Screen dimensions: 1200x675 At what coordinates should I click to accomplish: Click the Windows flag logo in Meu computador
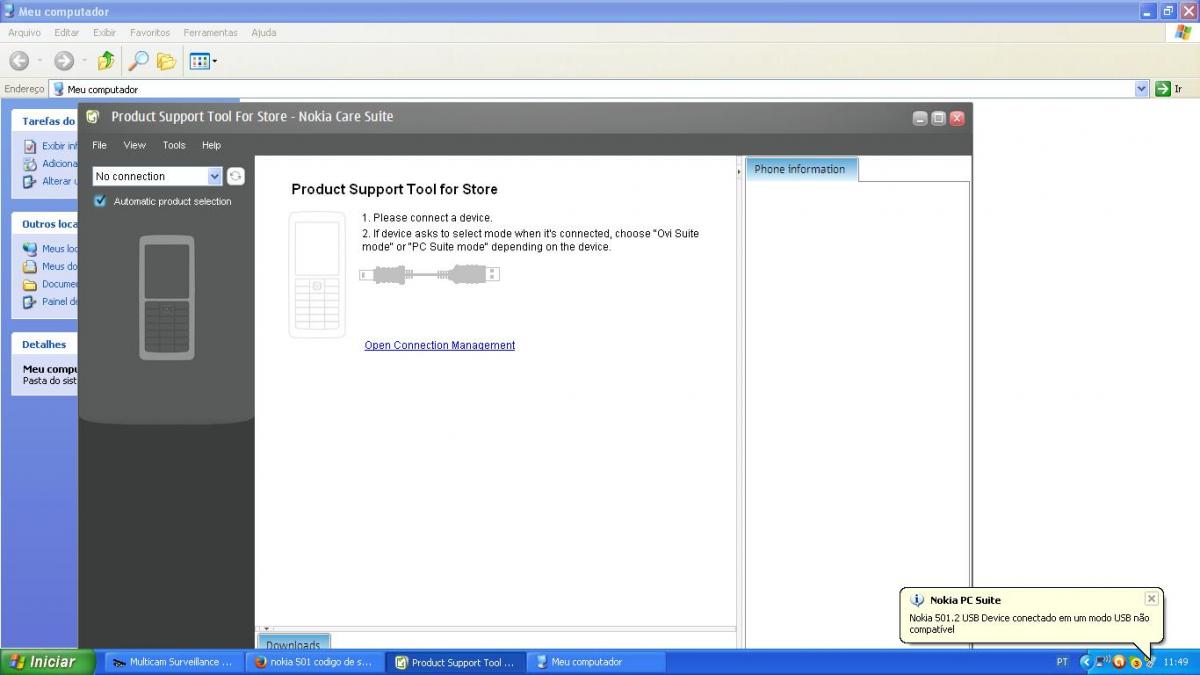tap(1183, 32)
